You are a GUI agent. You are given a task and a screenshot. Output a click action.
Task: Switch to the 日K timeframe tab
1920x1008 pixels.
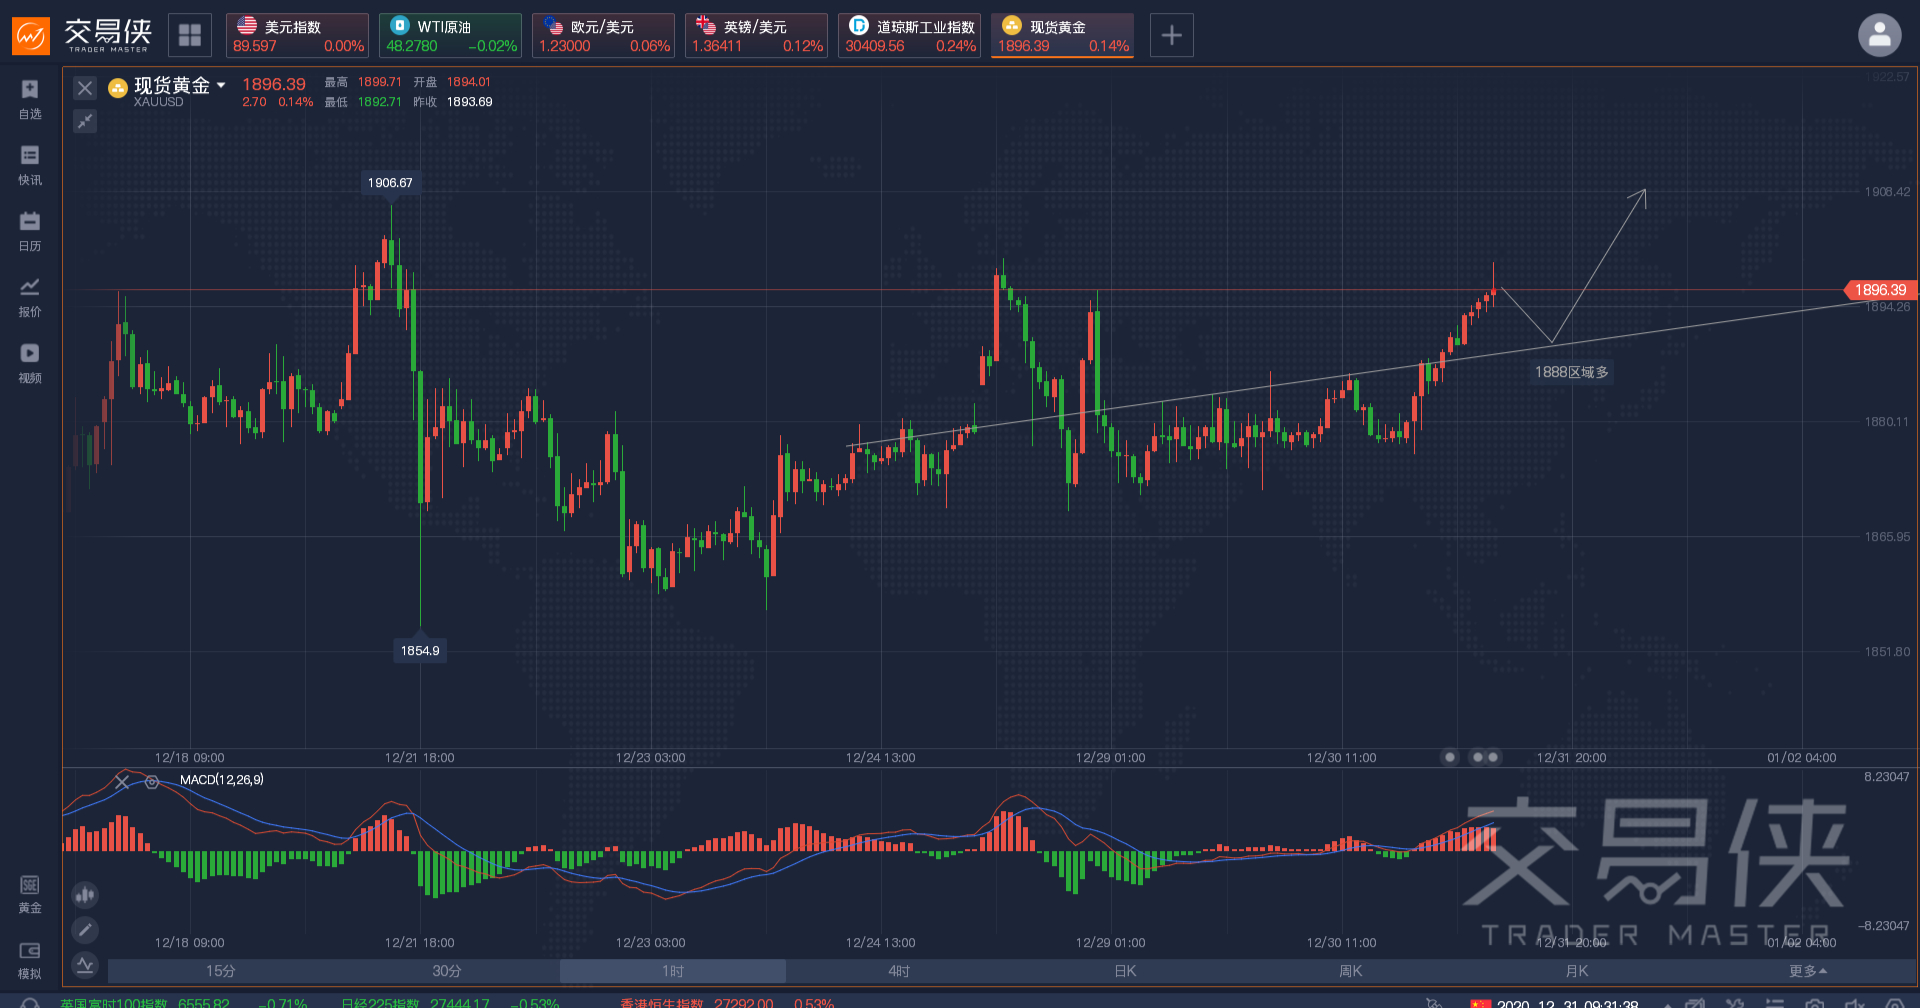click(x=1125, y=971)
